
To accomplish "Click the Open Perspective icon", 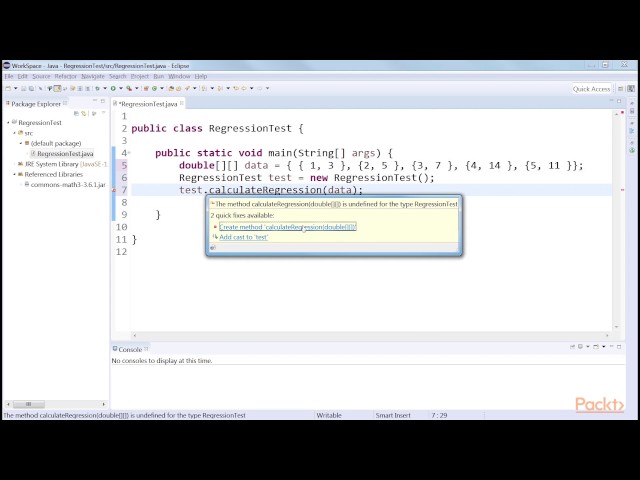I will pos(620,89).
